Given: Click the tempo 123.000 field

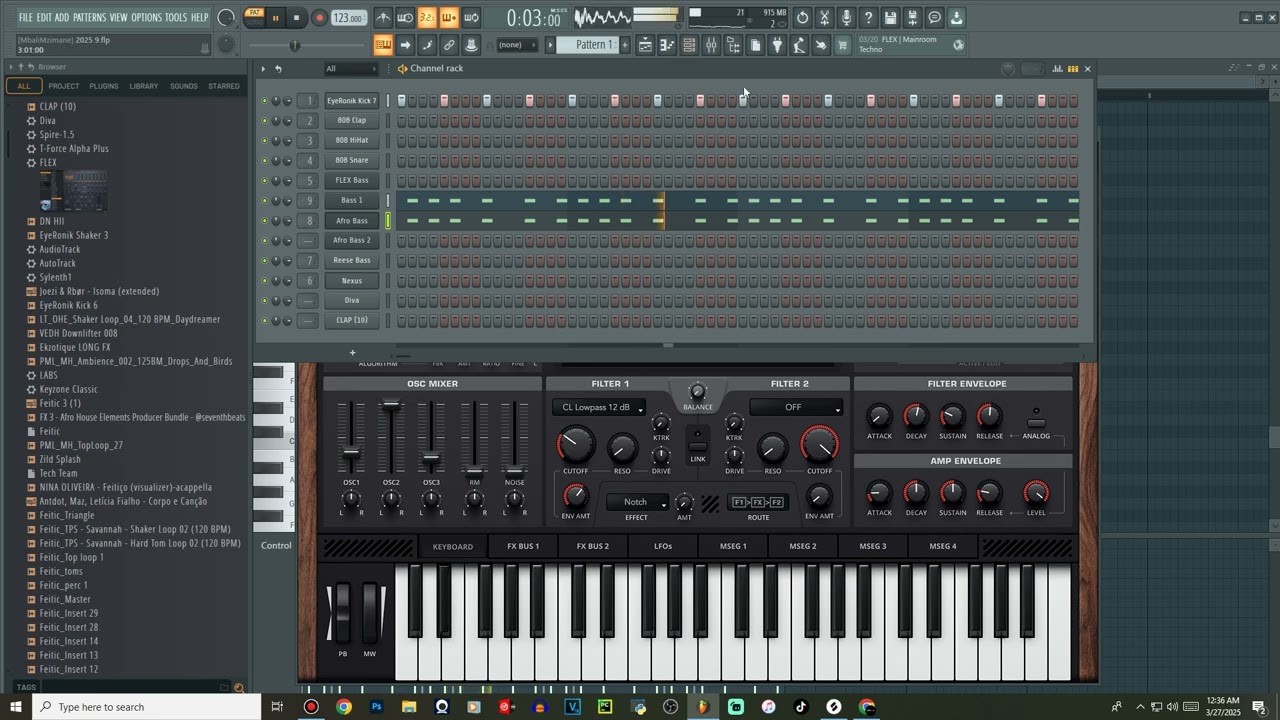Looking at the screenshot, I should click(348, 18).
